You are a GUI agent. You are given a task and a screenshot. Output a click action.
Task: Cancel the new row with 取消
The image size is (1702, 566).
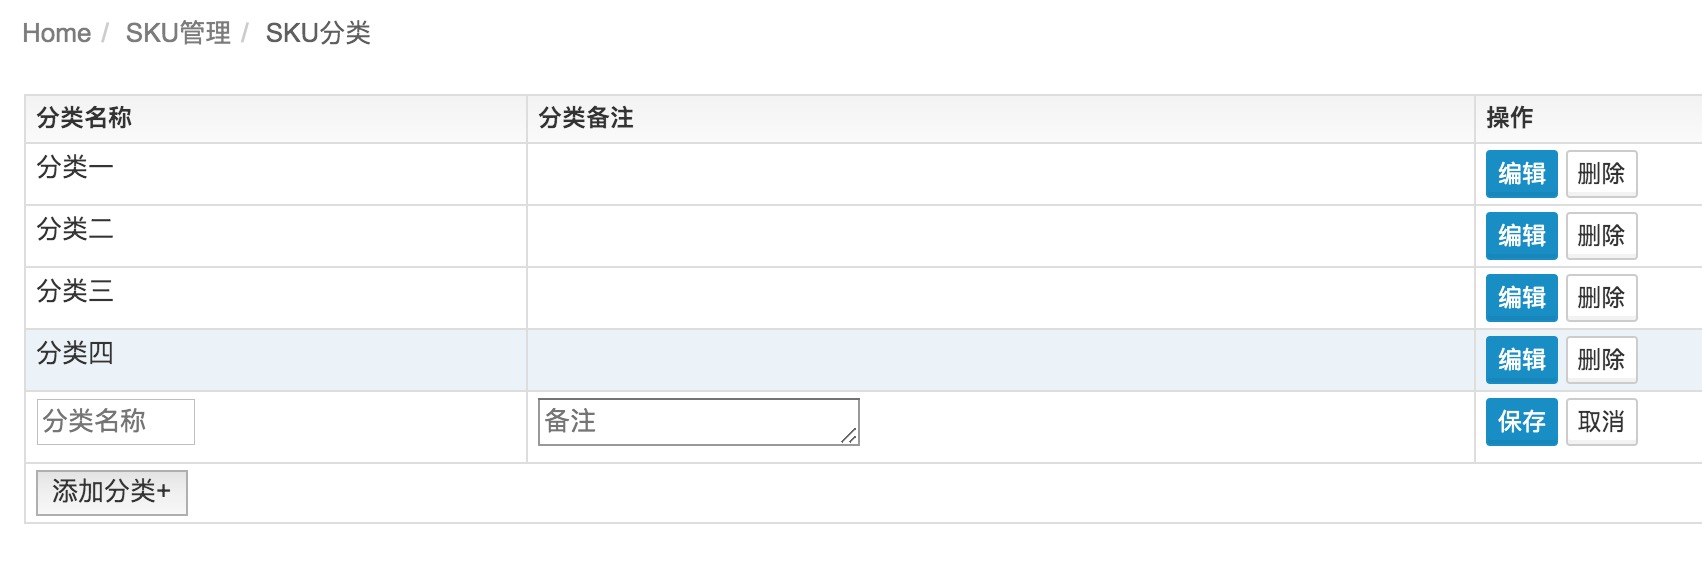[1601, 422]
